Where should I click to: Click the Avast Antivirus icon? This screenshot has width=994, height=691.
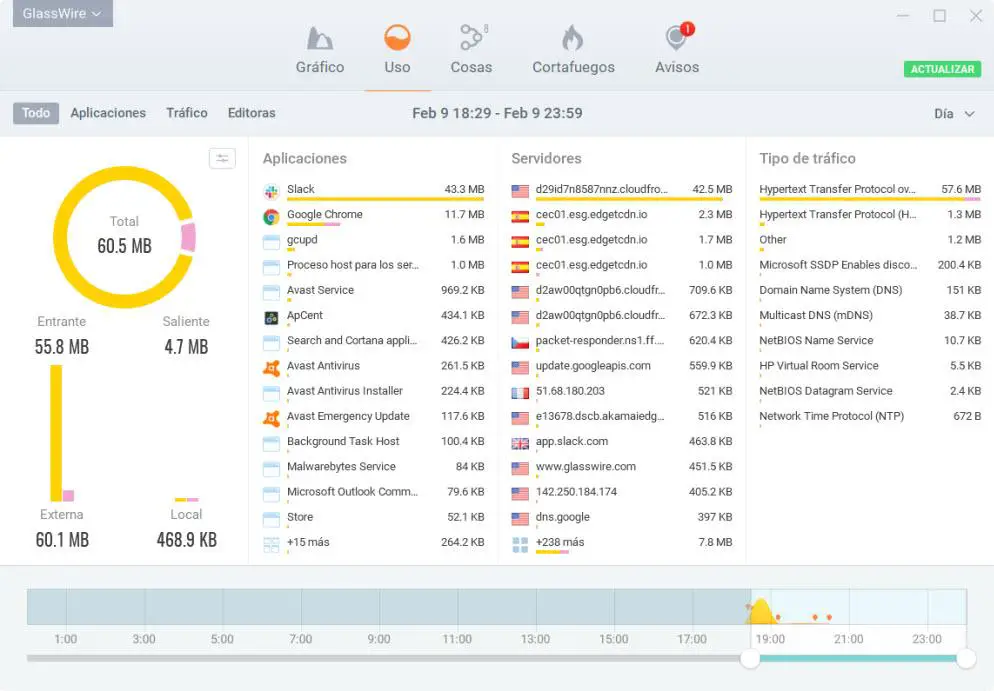[x=271, y=368]
